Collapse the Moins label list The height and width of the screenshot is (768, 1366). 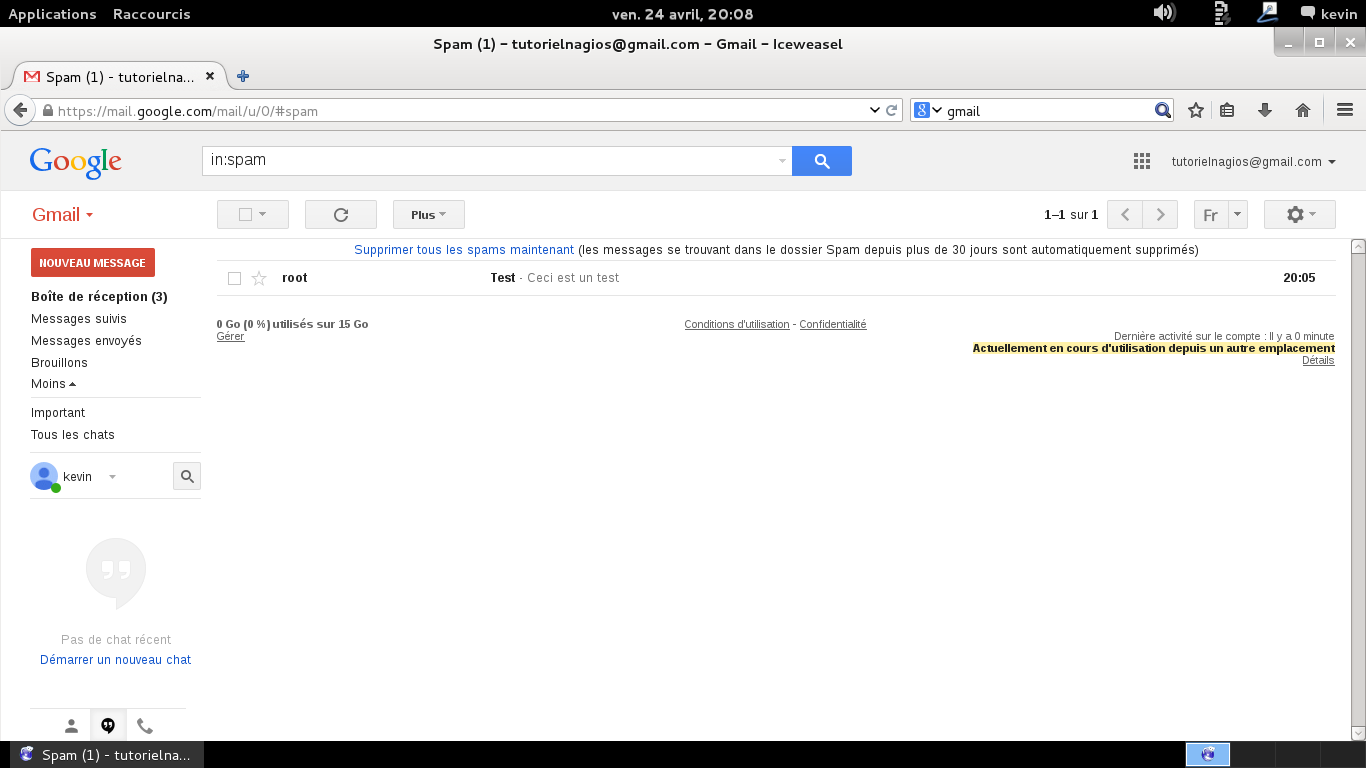pos(53,384)
